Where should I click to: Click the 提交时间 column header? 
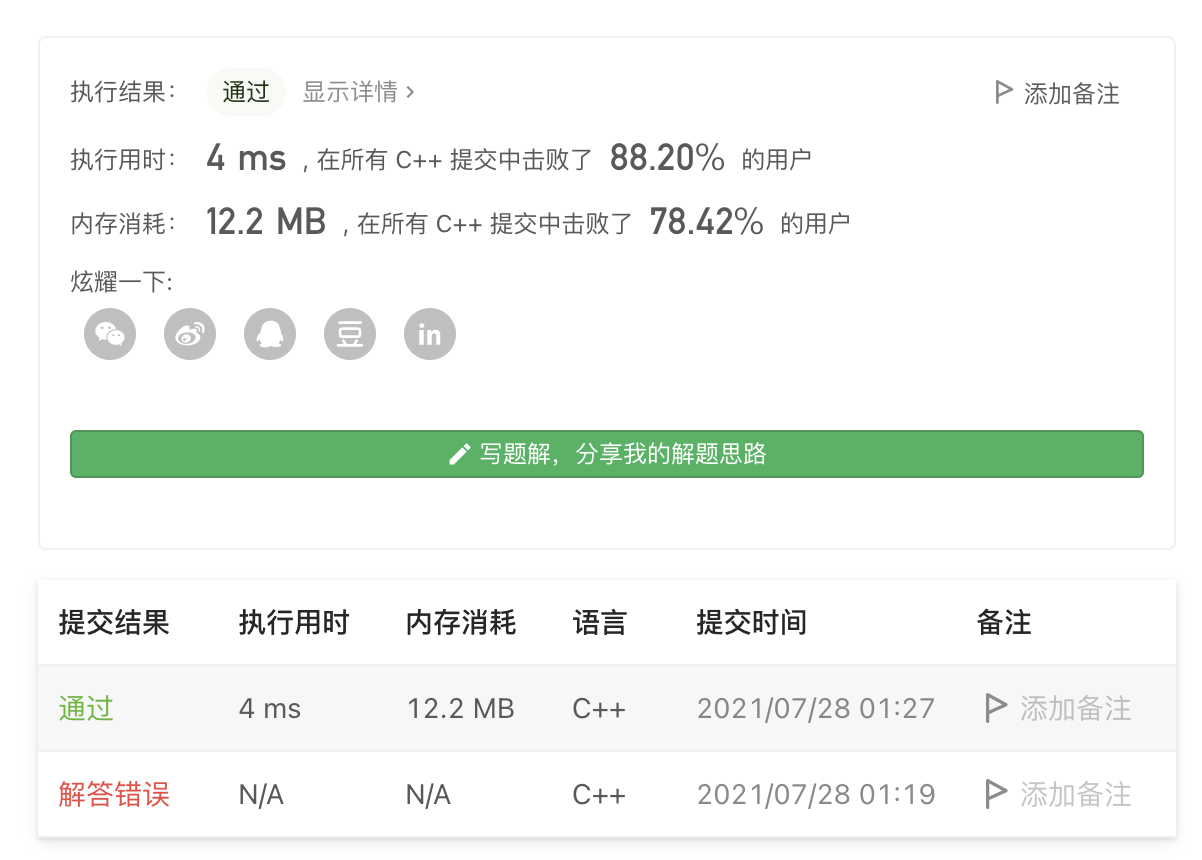(x=751, y=623)
